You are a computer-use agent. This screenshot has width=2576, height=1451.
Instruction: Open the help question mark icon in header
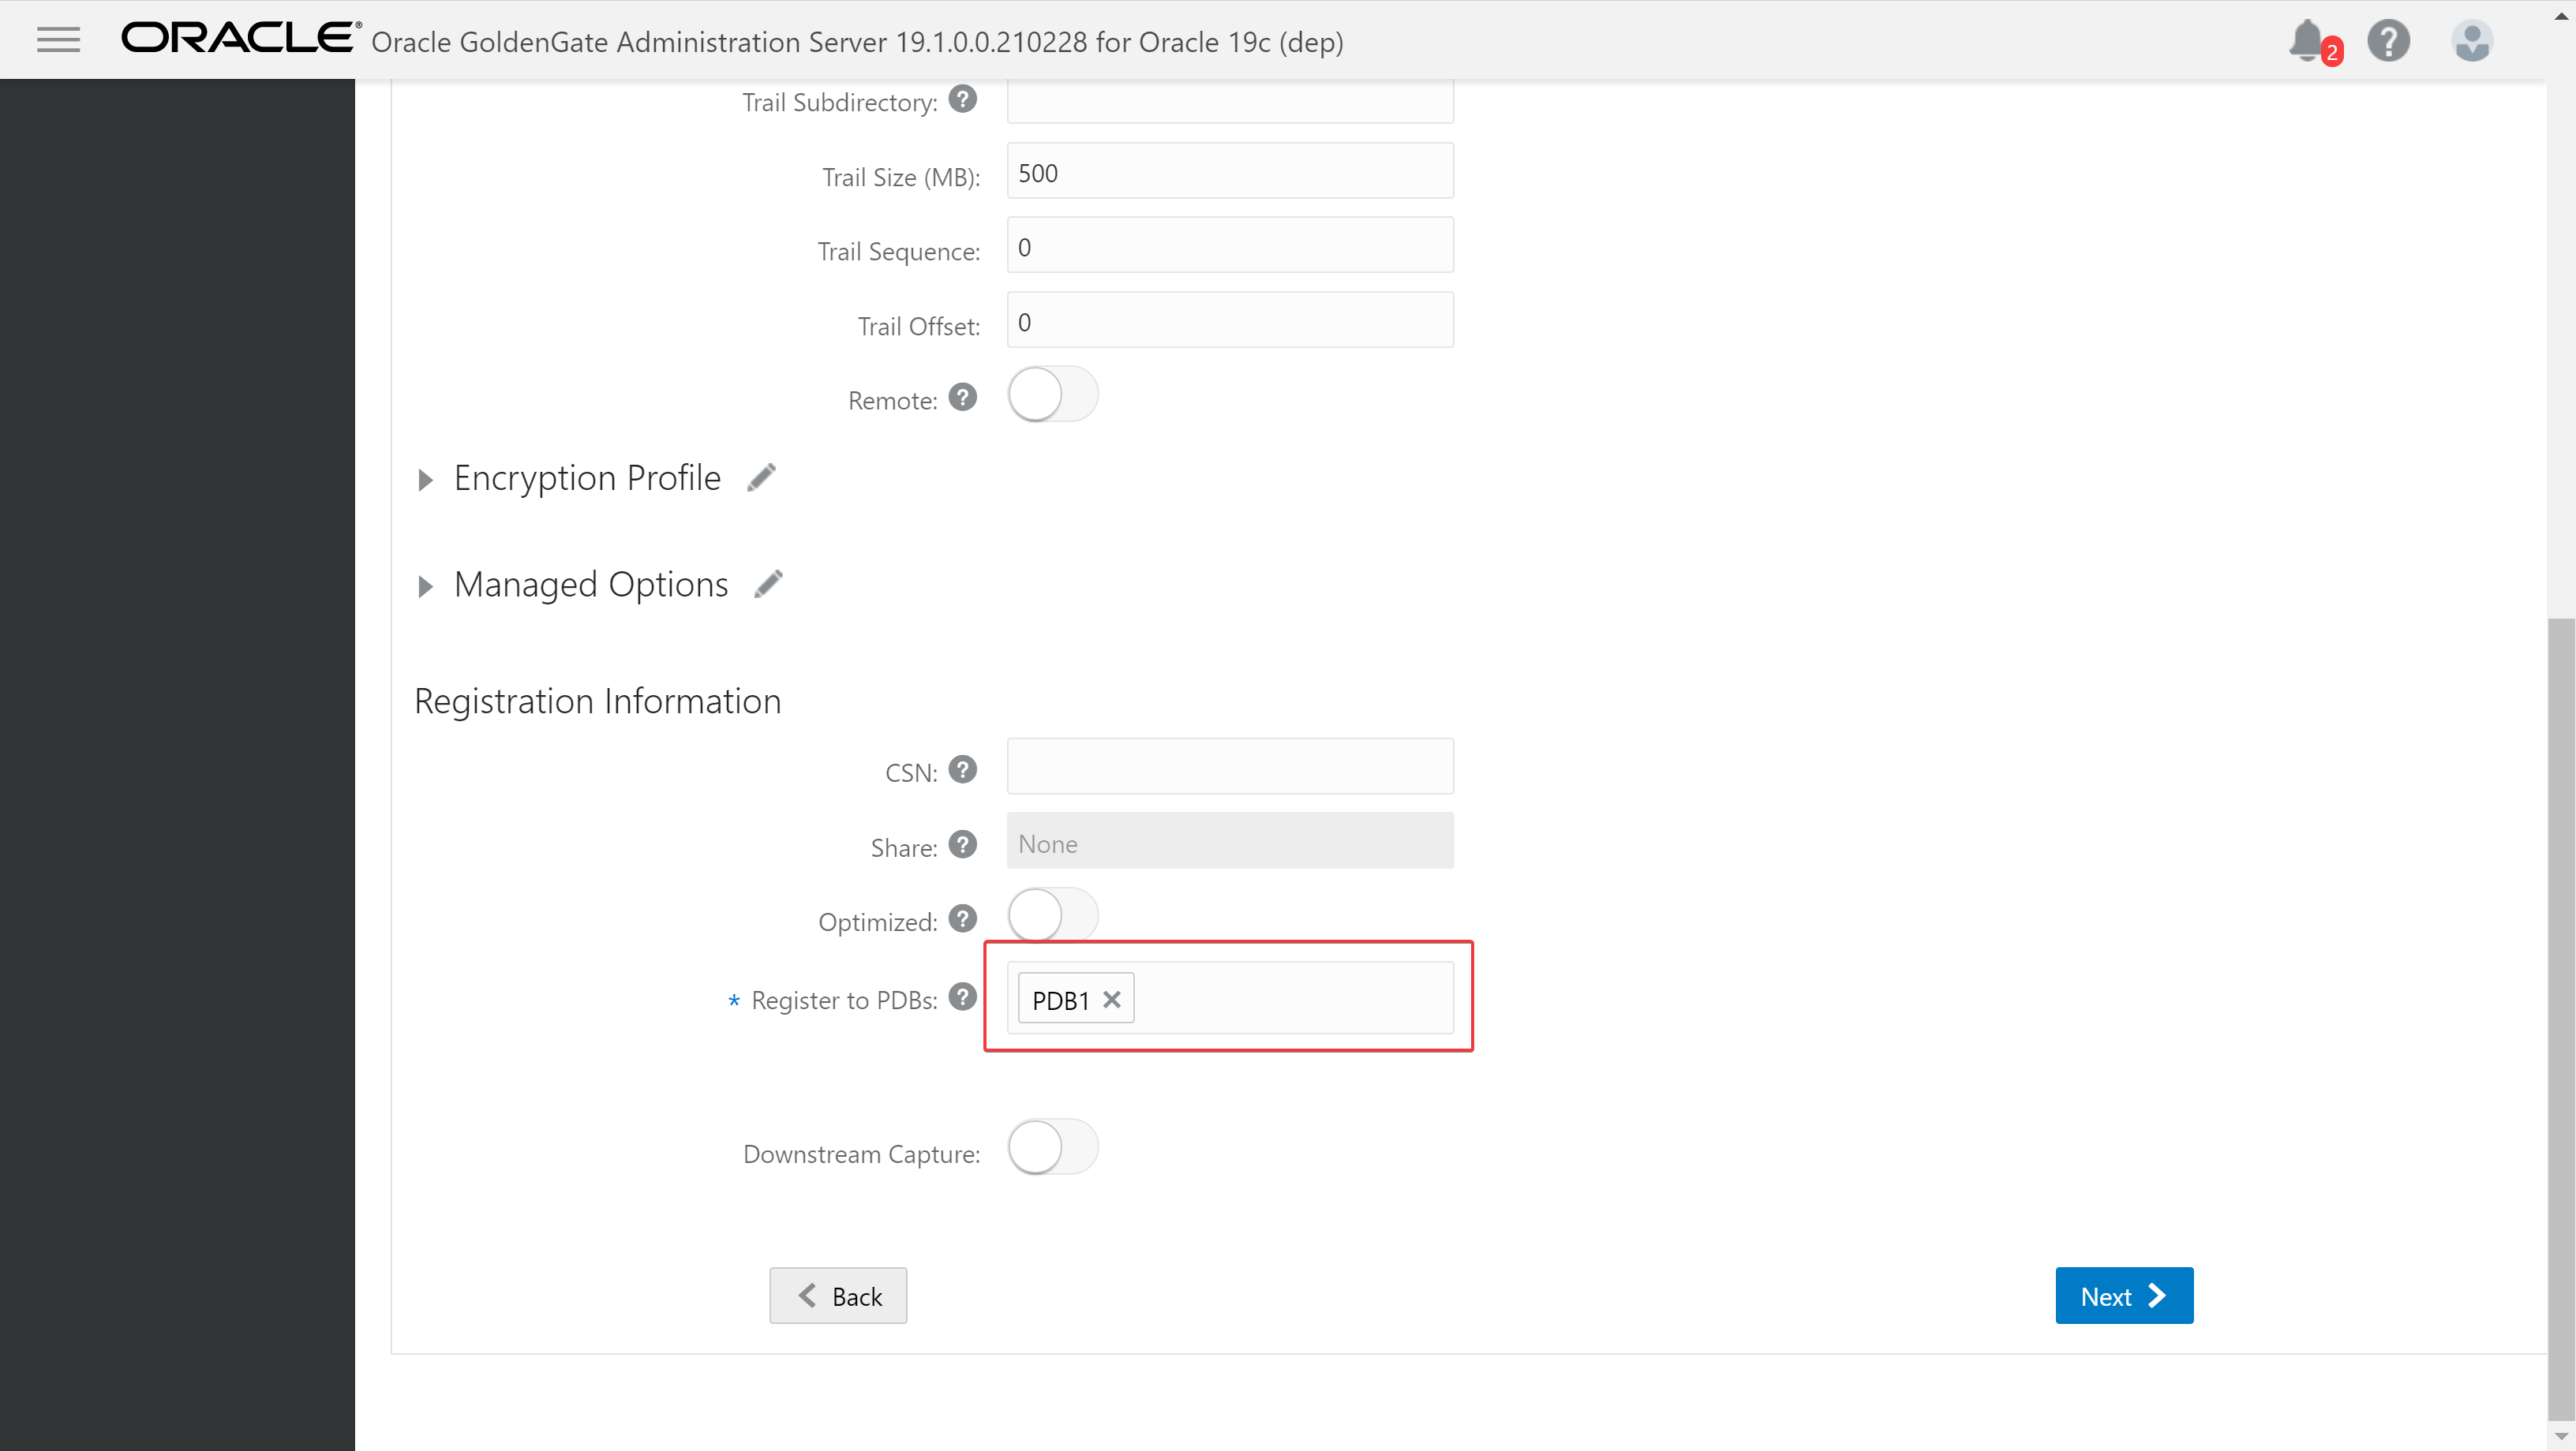[2388, 41]
